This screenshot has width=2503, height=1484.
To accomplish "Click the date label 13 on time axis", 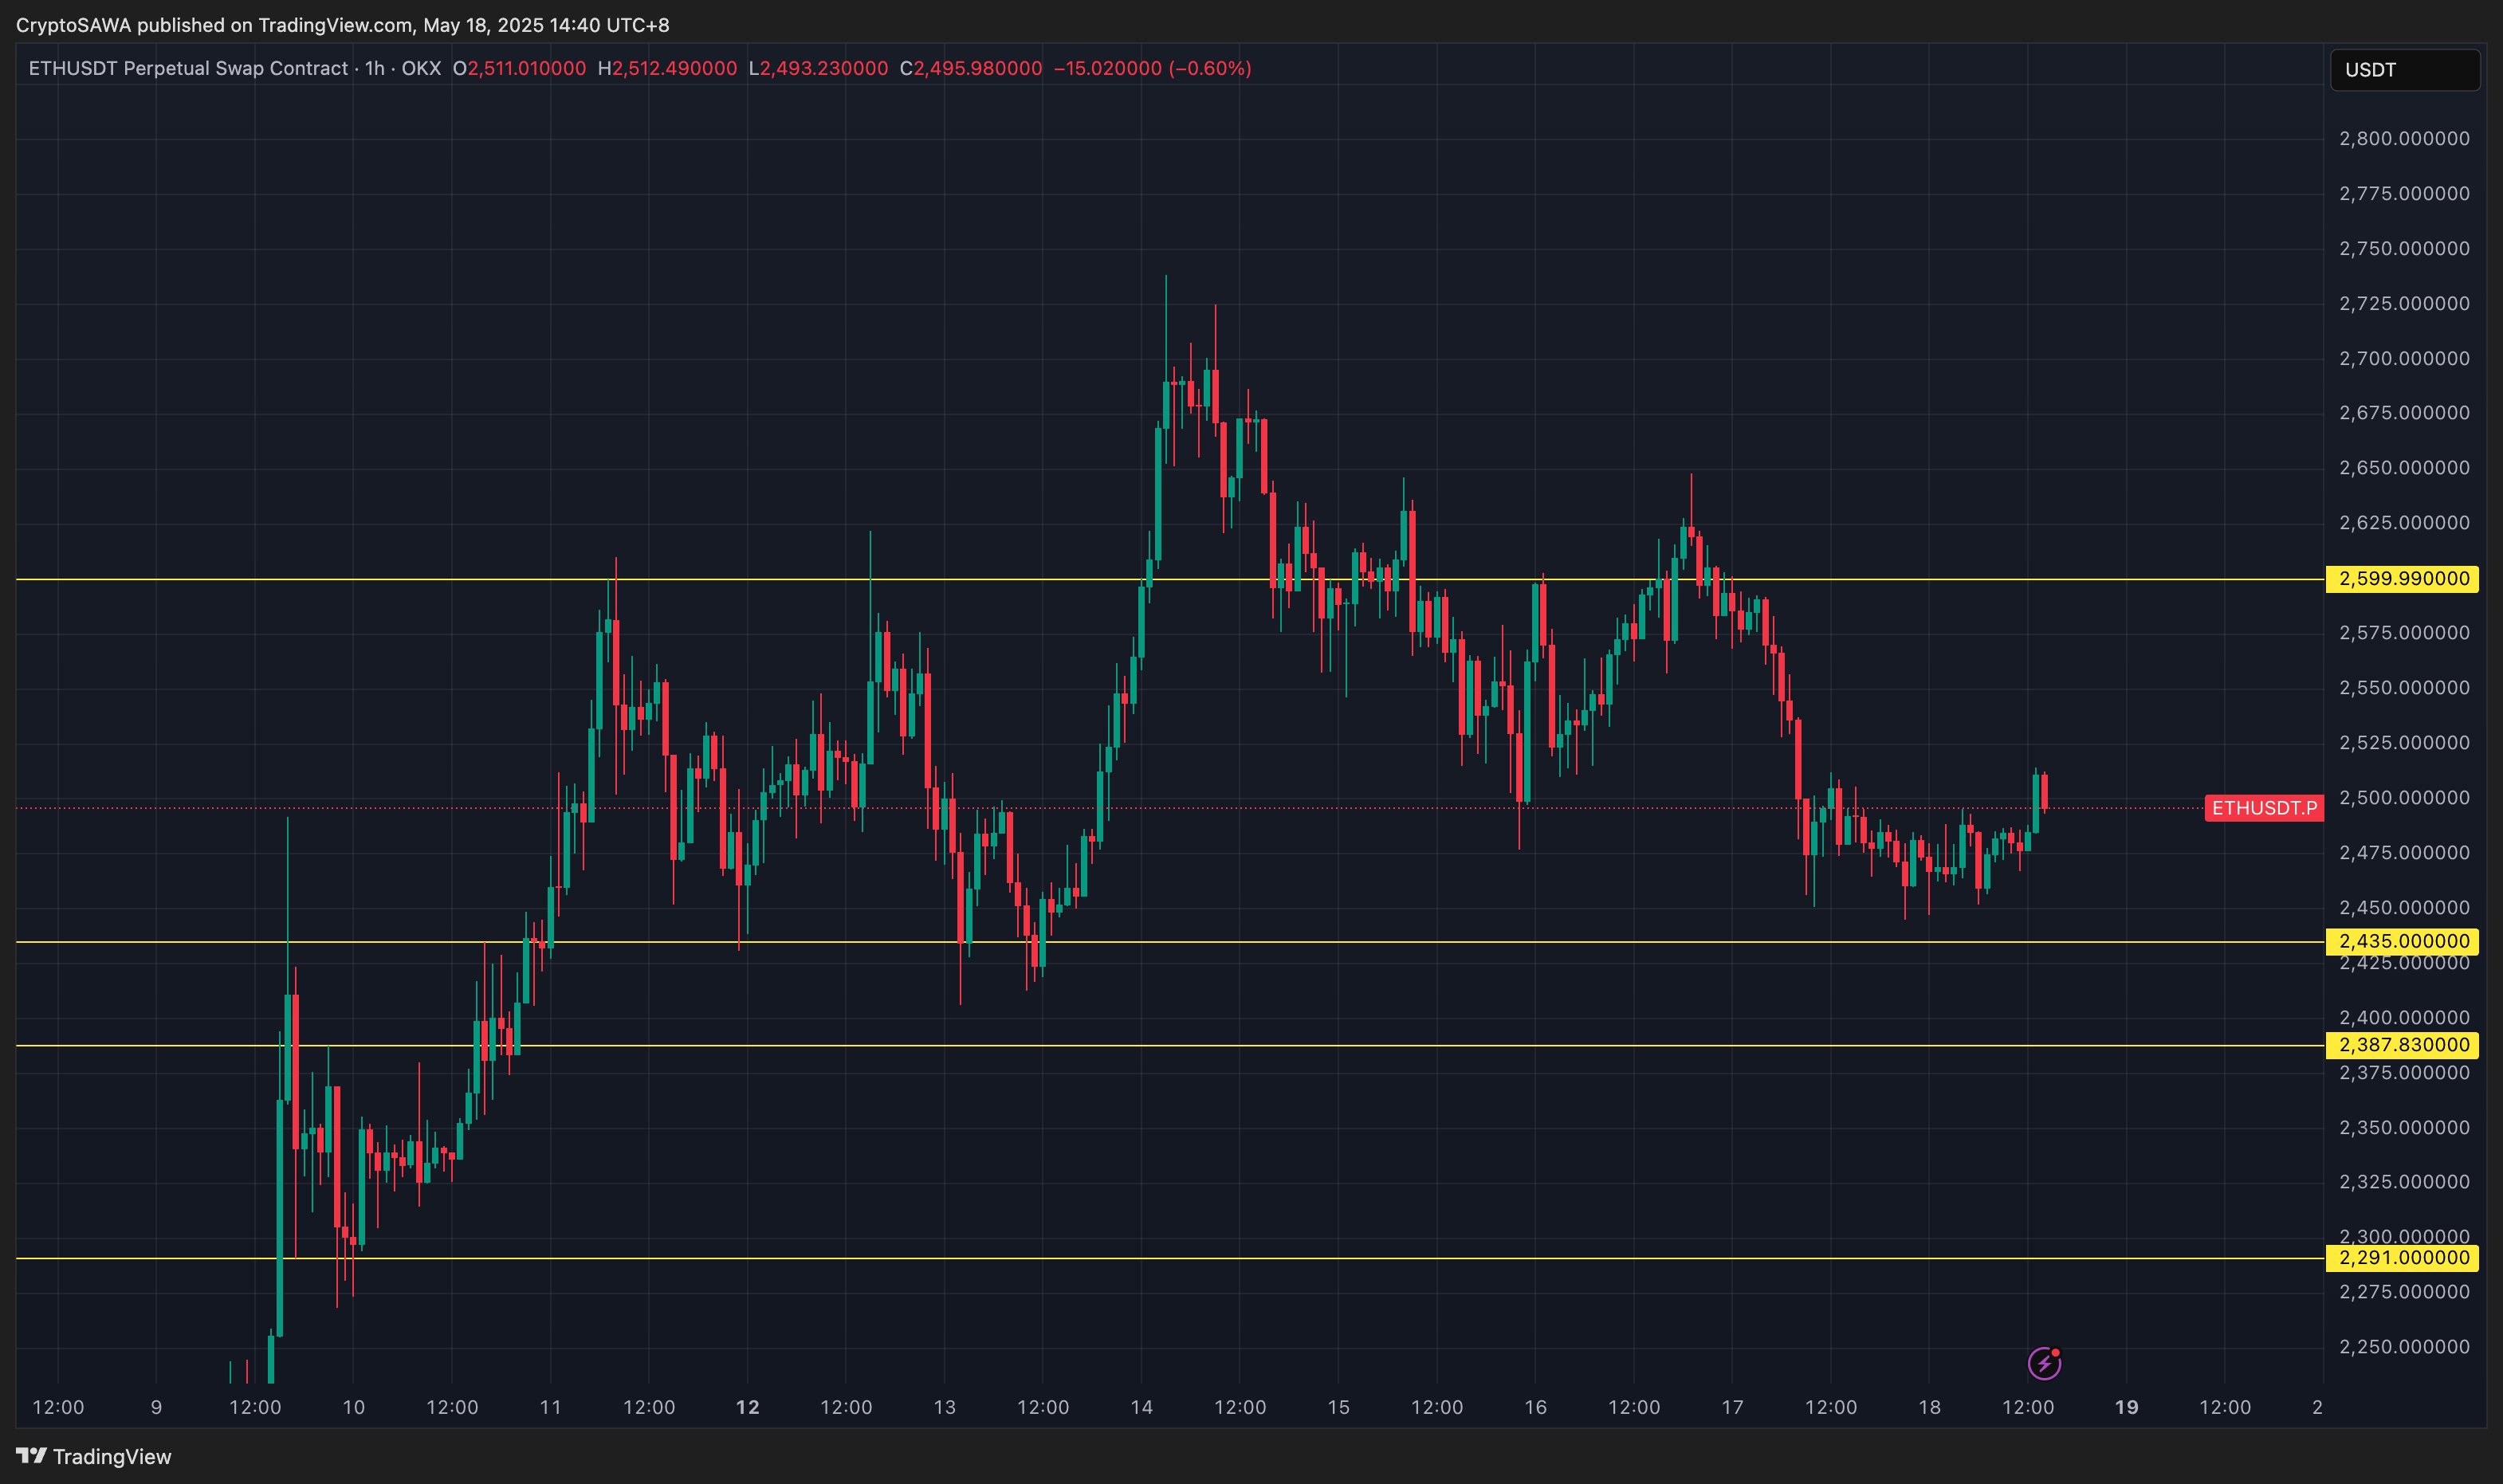I will pos(944,1407).
